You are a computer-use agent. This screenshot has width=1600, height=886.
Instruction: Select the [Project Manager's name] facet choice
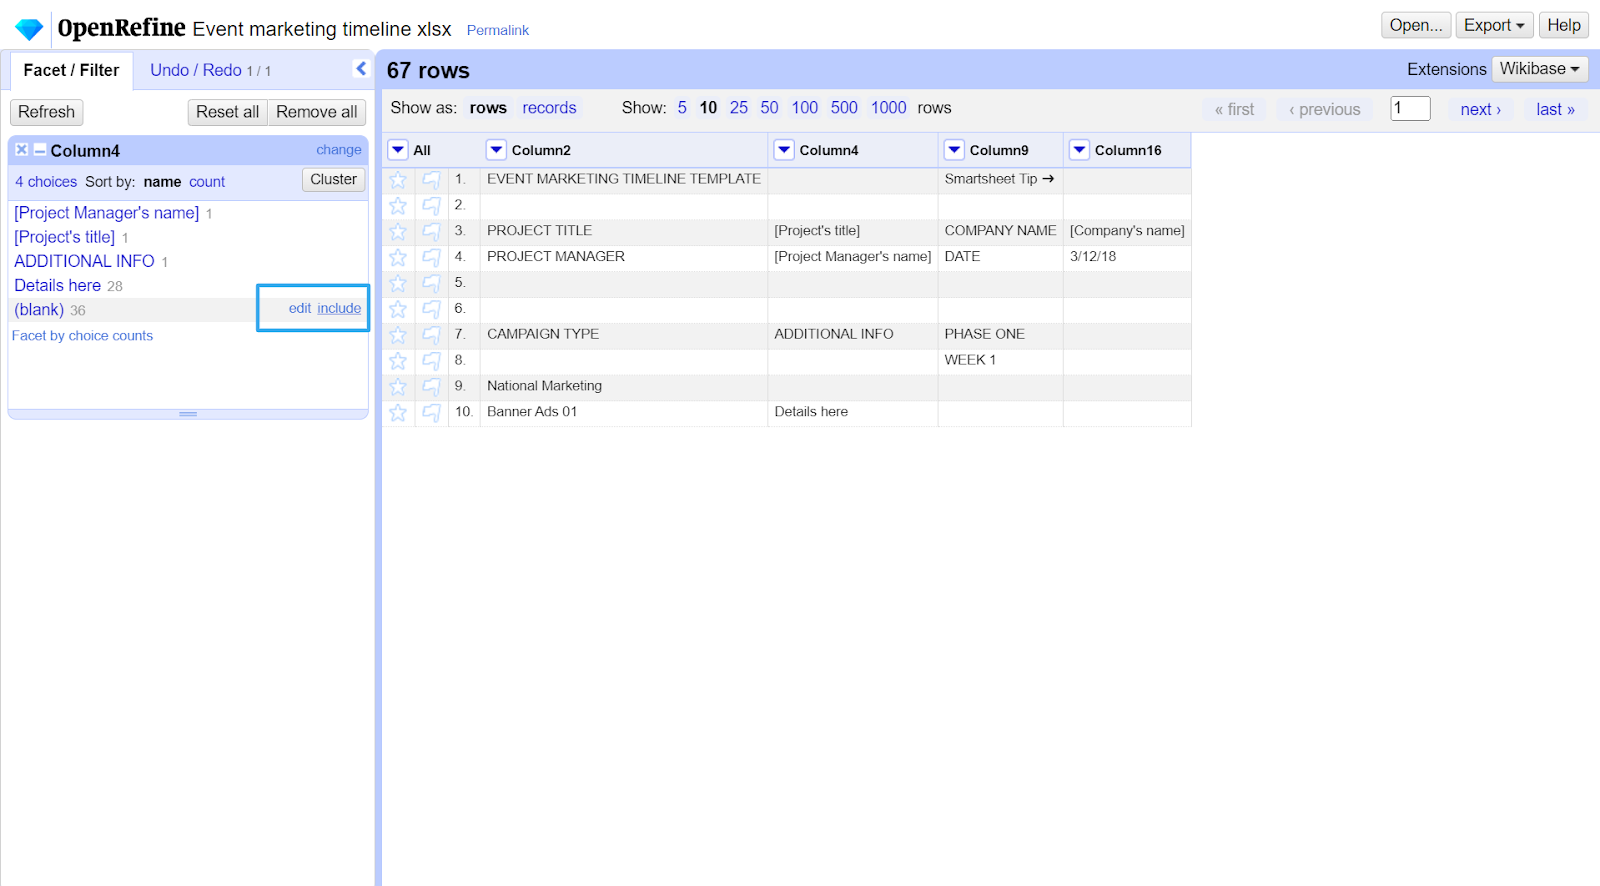[x=106, y=213]
